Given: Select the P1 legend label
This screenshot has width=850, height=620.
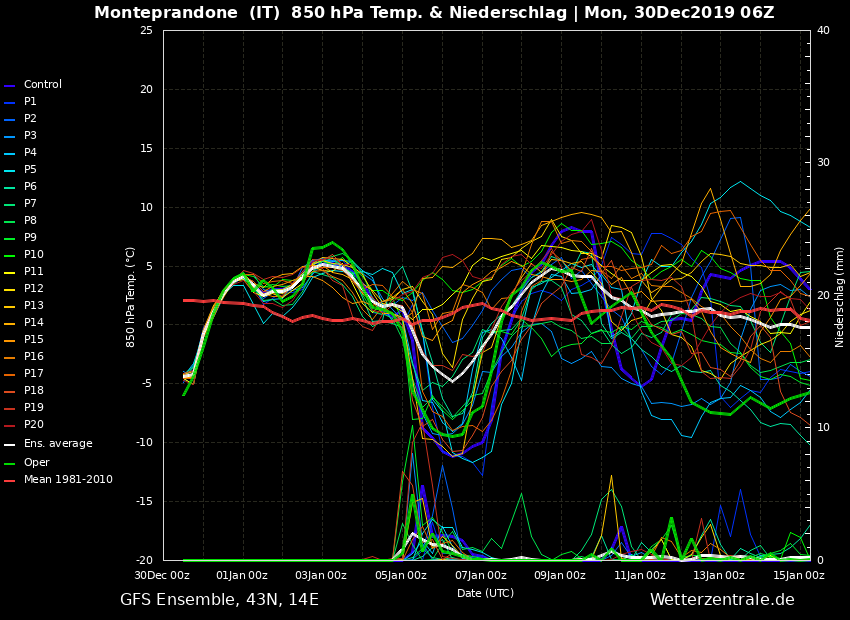Looking at the screenshot, I should click(30, 102).
